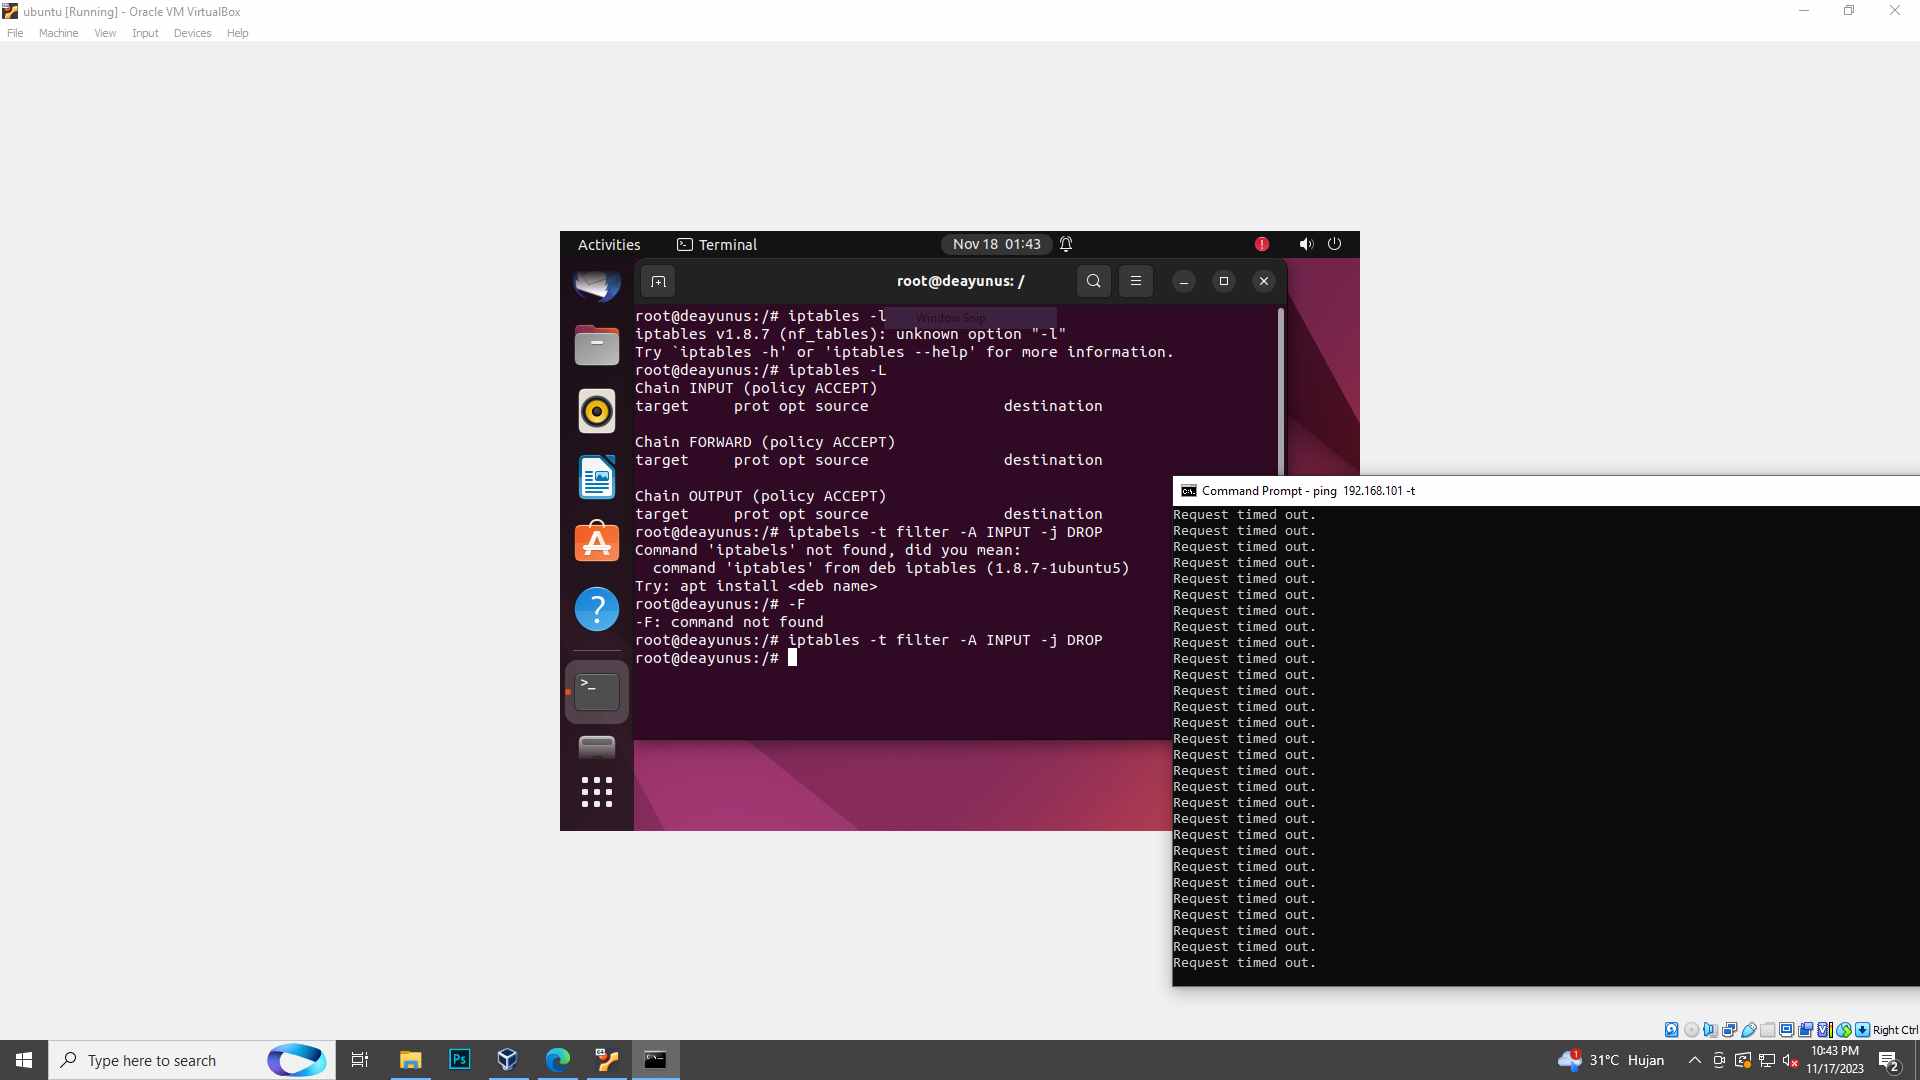Switch to VirtualBox taskbar icon
The width and height of the screenshot is (1920, 1080).
coord(507,1060)
